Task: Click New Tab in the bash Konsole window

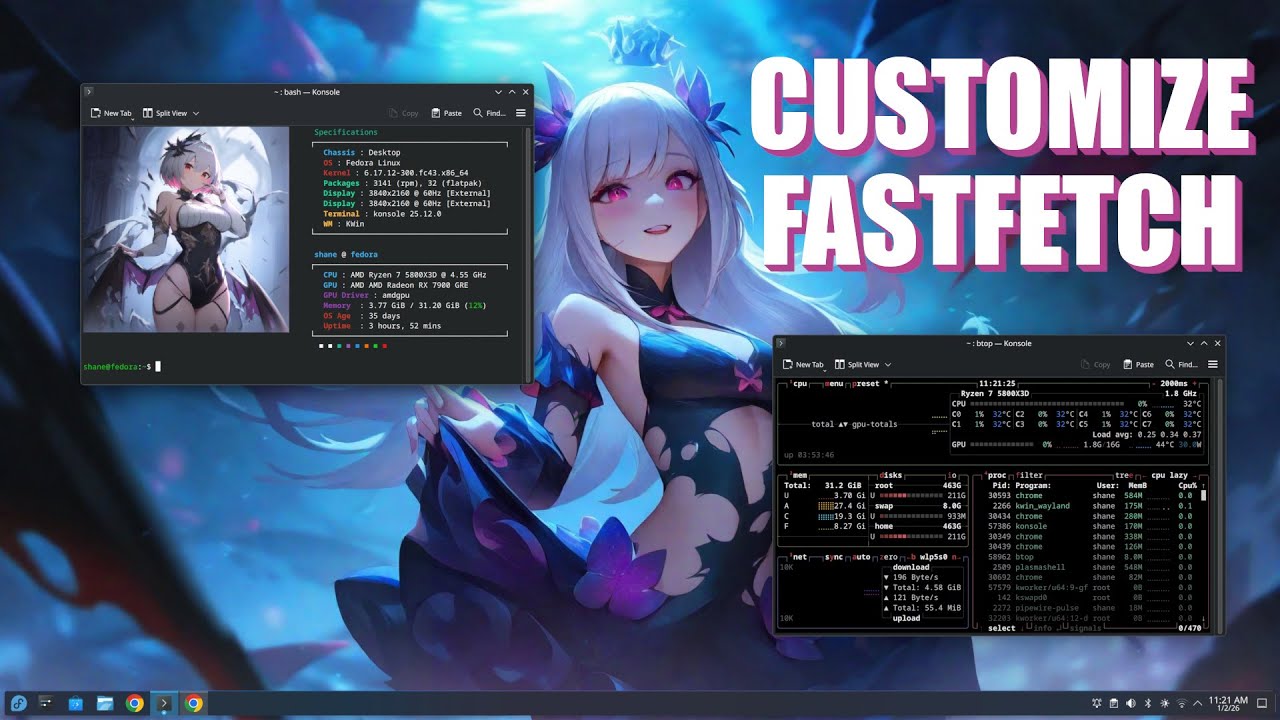Action: (x=110, y=113)
